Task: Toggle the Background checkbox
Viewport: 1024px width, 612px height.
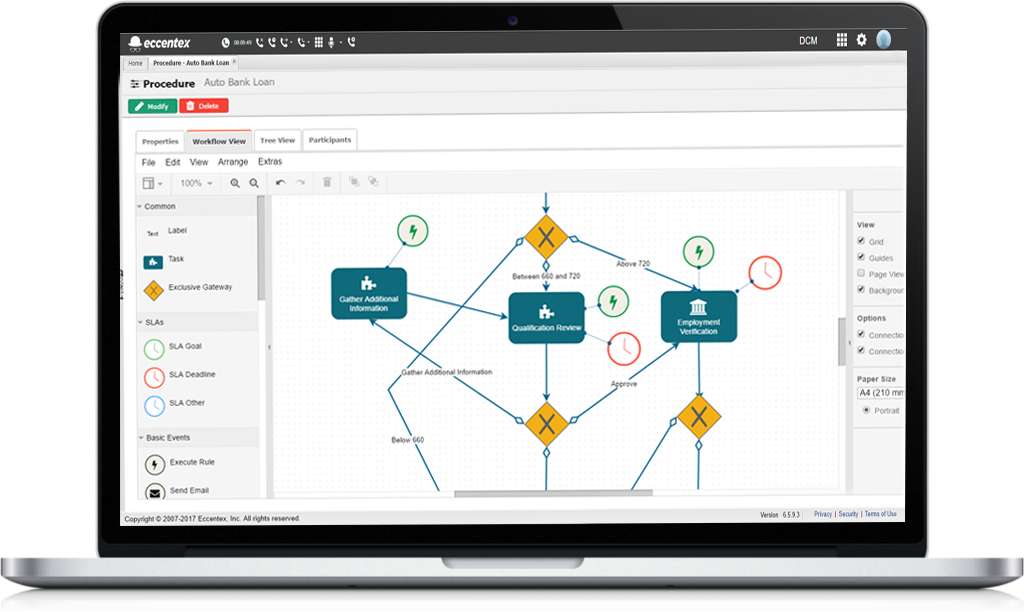Action: (861, 289)
